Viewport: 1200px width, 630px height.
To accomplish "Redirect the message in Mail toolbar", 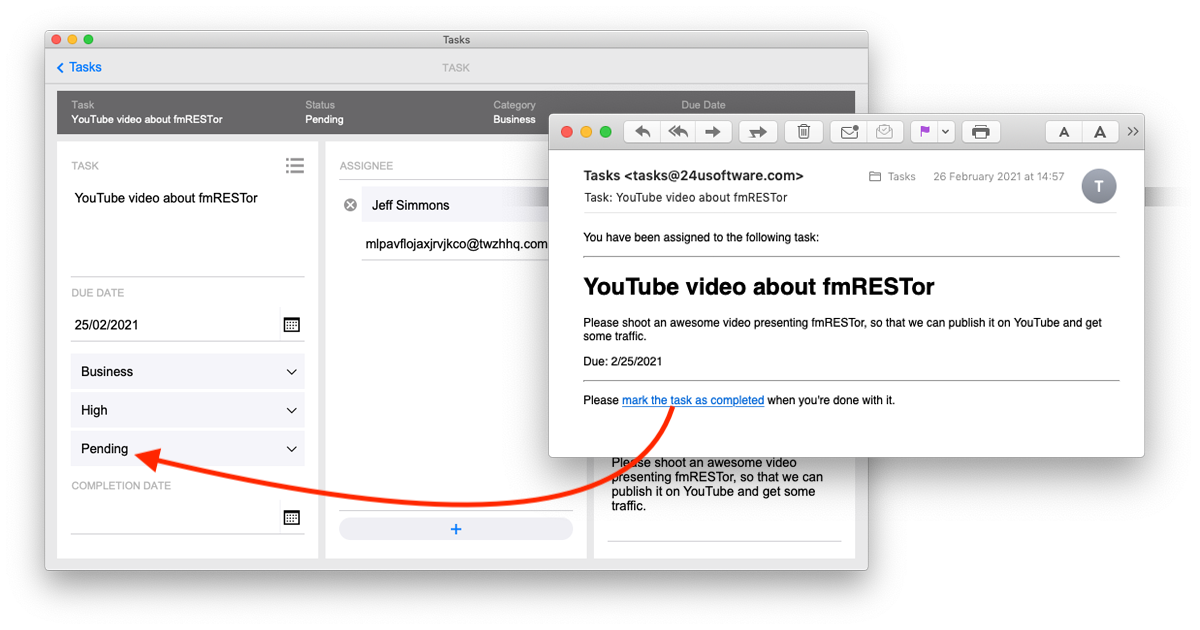I will pyautogui.click(x=758, y=132).
